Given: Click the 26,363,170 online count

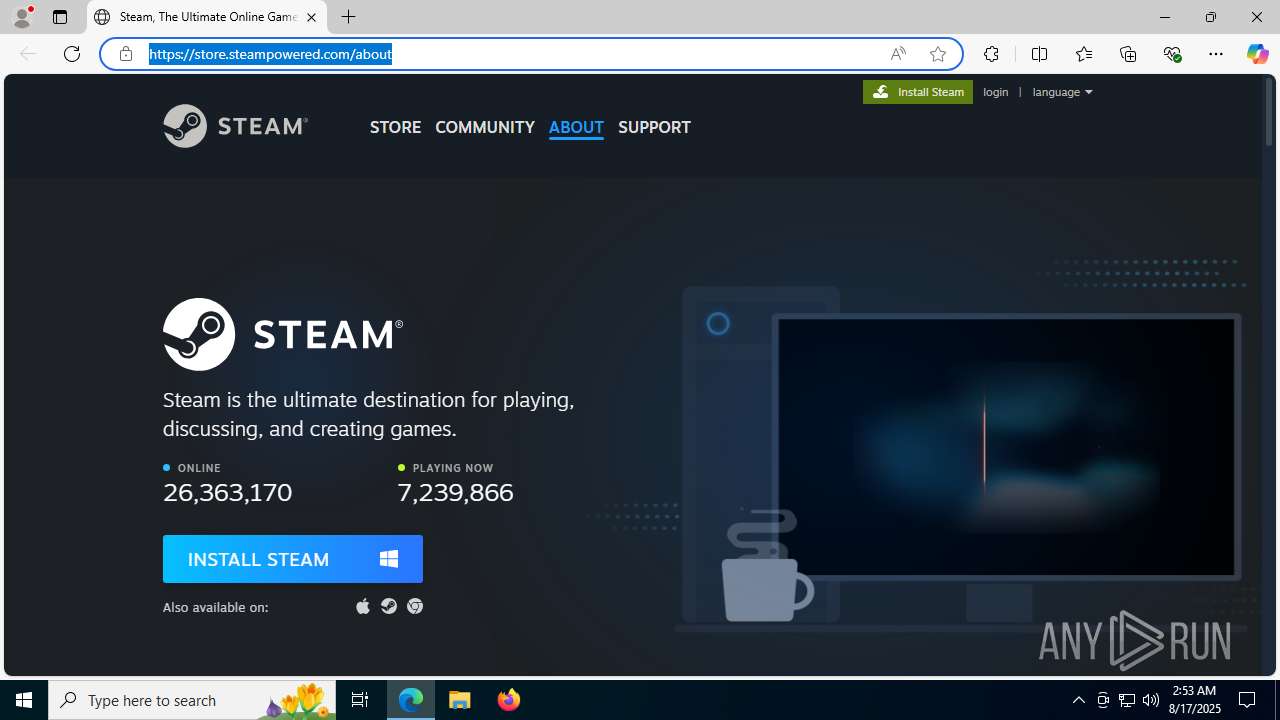Looking at the screenshot, I should coord(228,492).
